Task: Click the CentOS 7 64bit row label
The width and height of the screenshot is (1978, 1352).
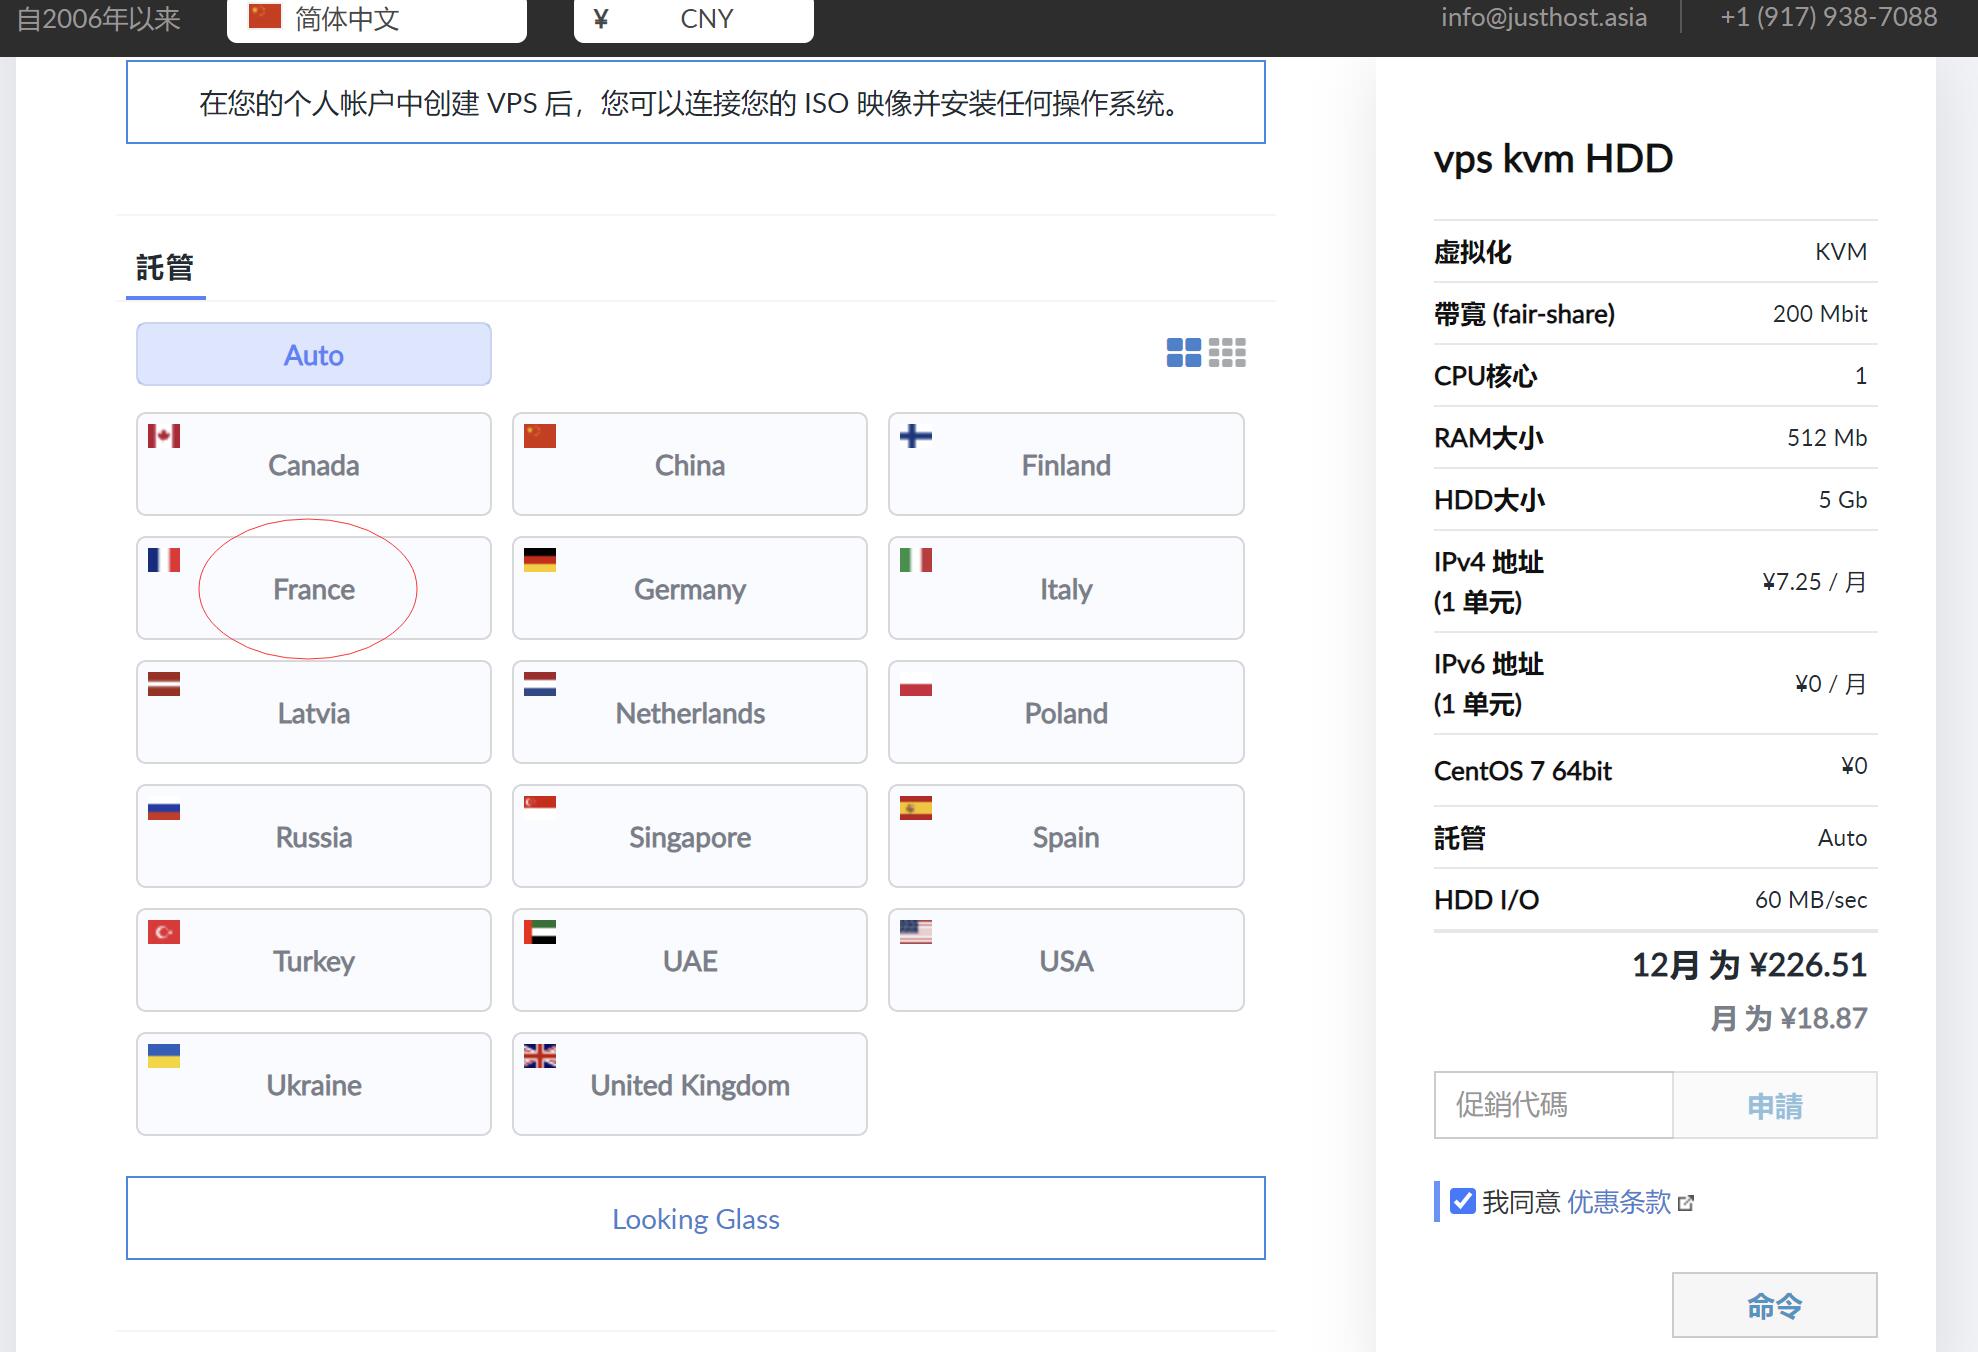Action: [1523, 771]
